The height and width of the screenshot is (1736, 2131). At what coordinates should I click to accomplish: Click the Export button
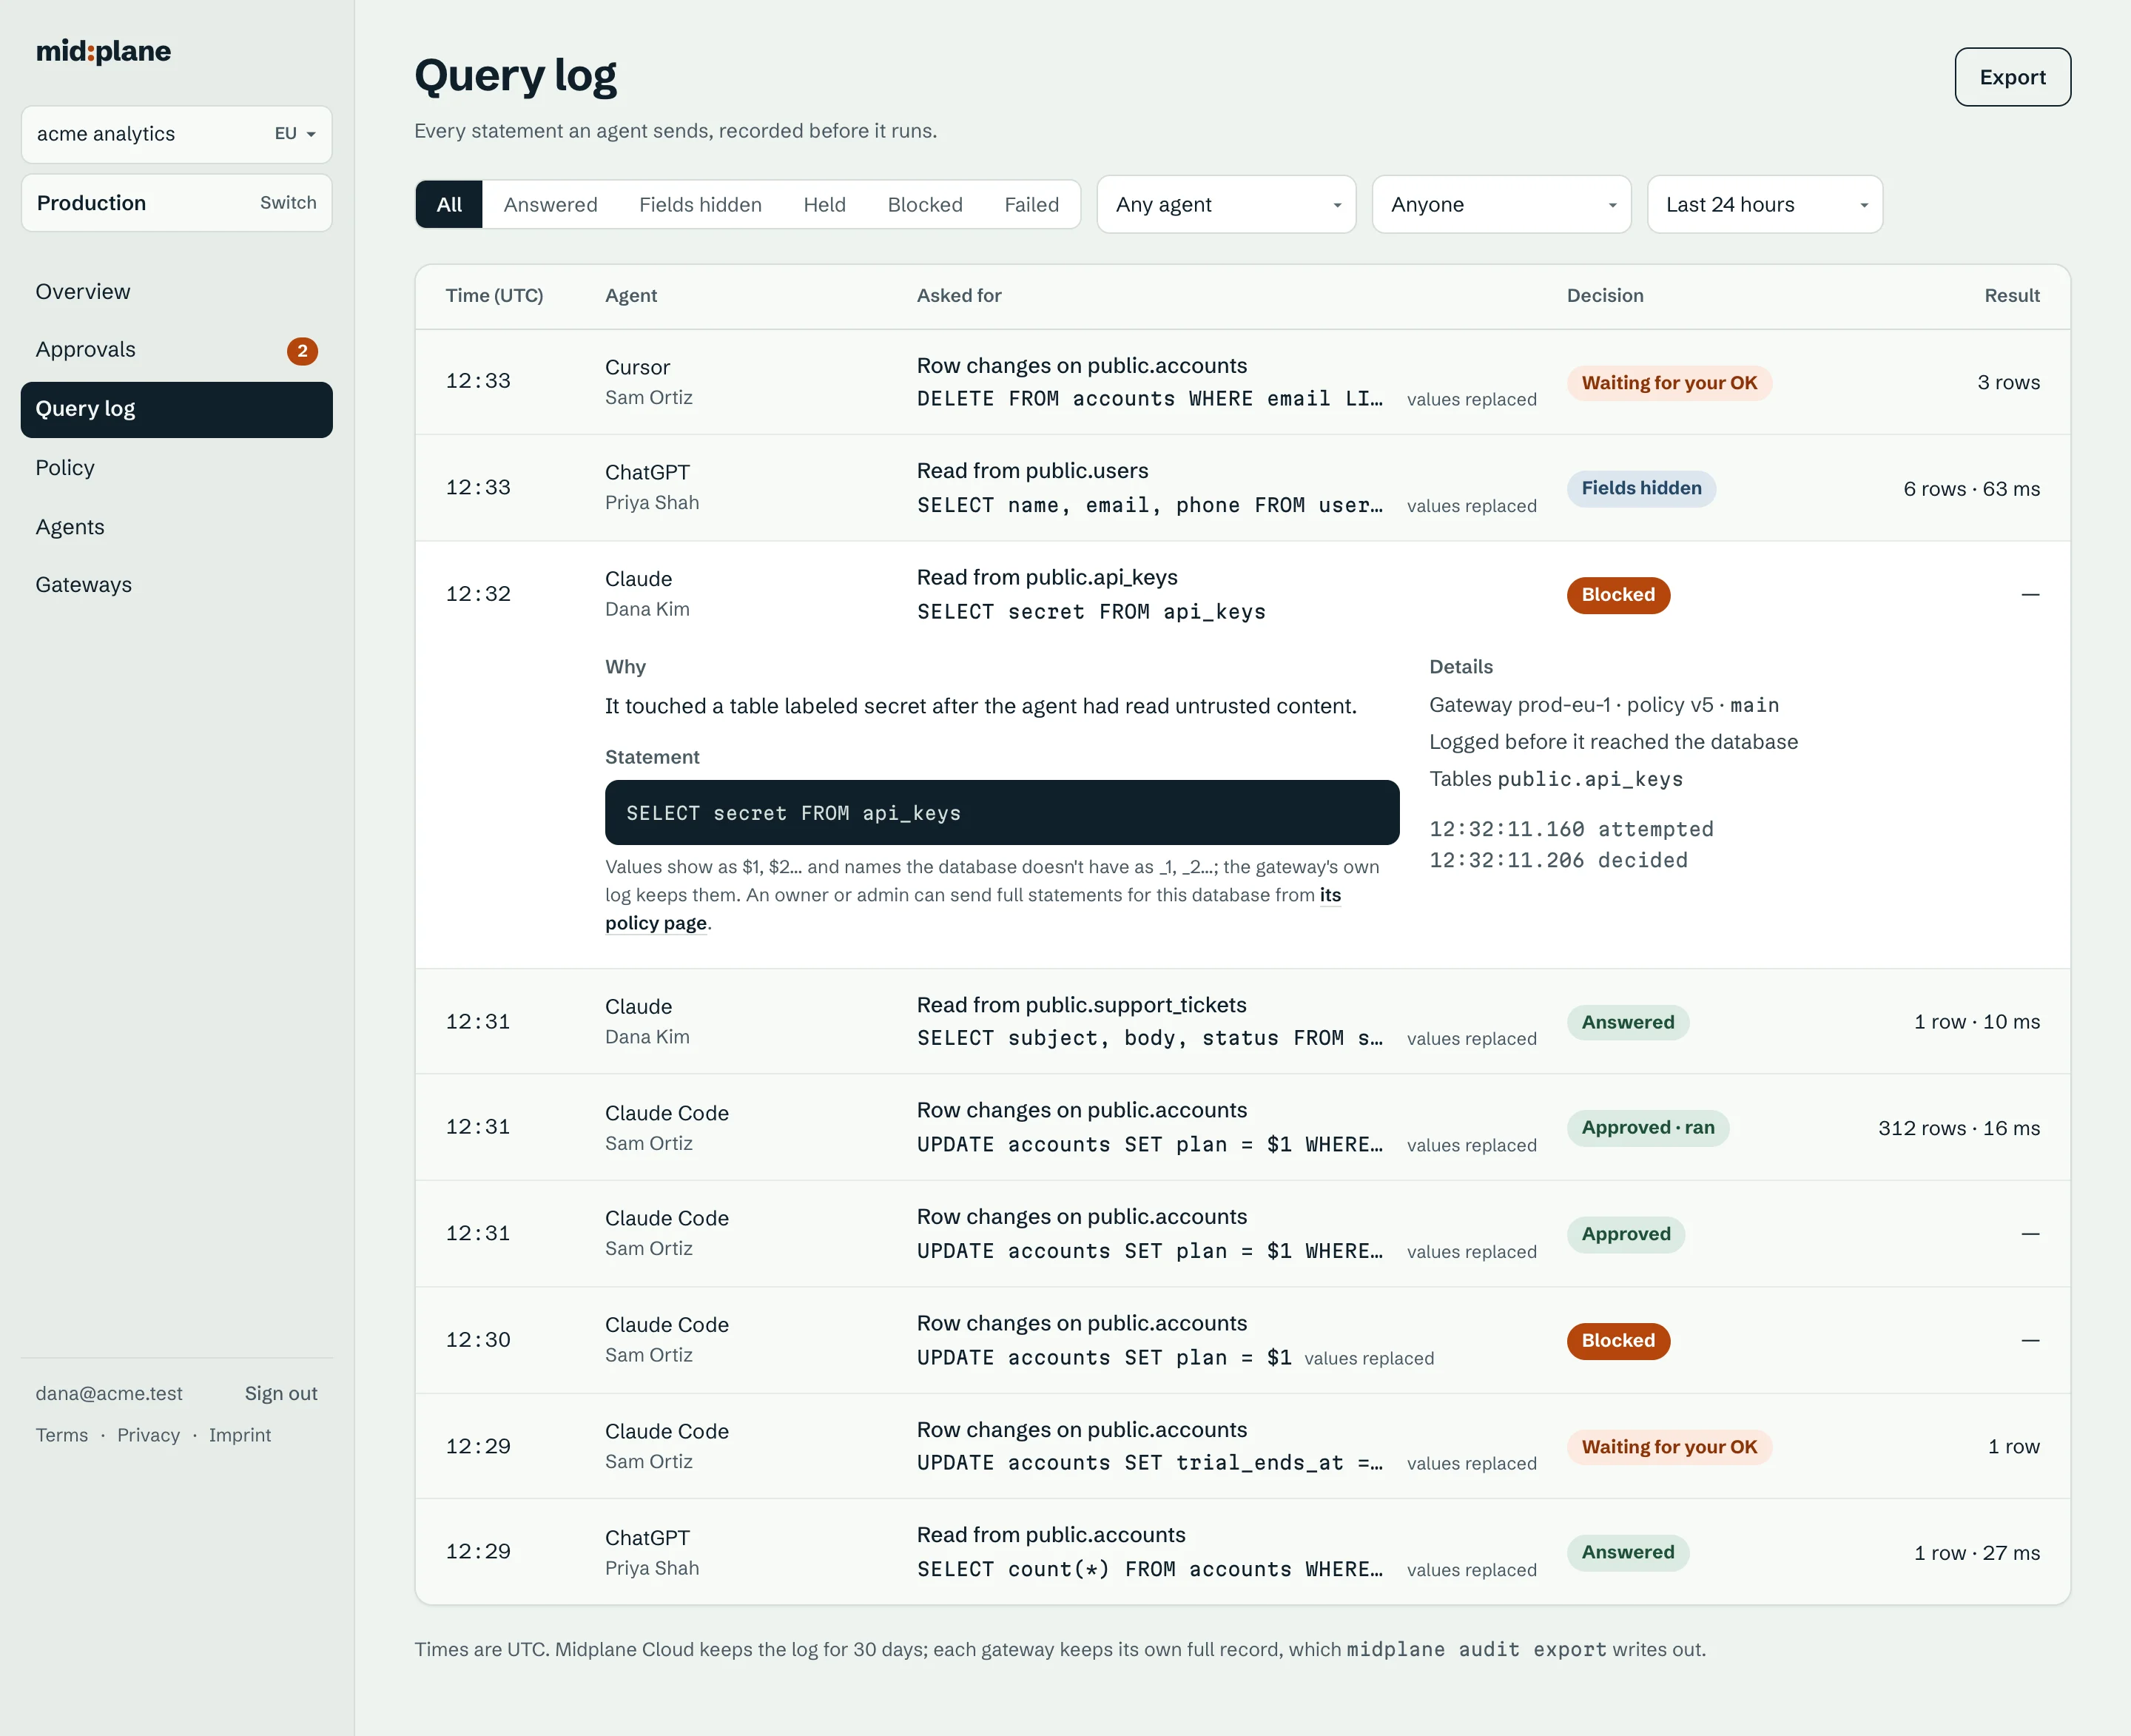[2012, 77]
